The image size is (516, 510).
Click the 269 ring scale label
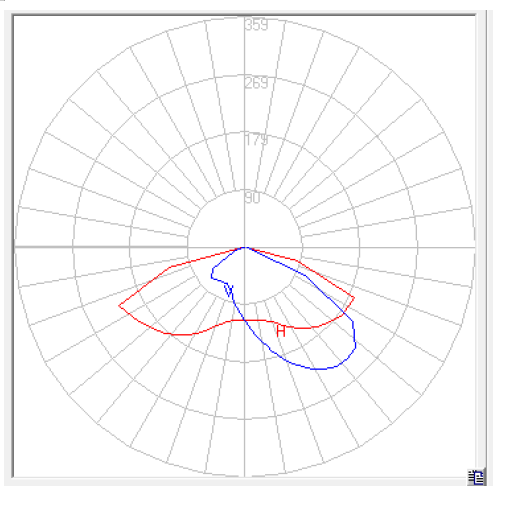256,83
